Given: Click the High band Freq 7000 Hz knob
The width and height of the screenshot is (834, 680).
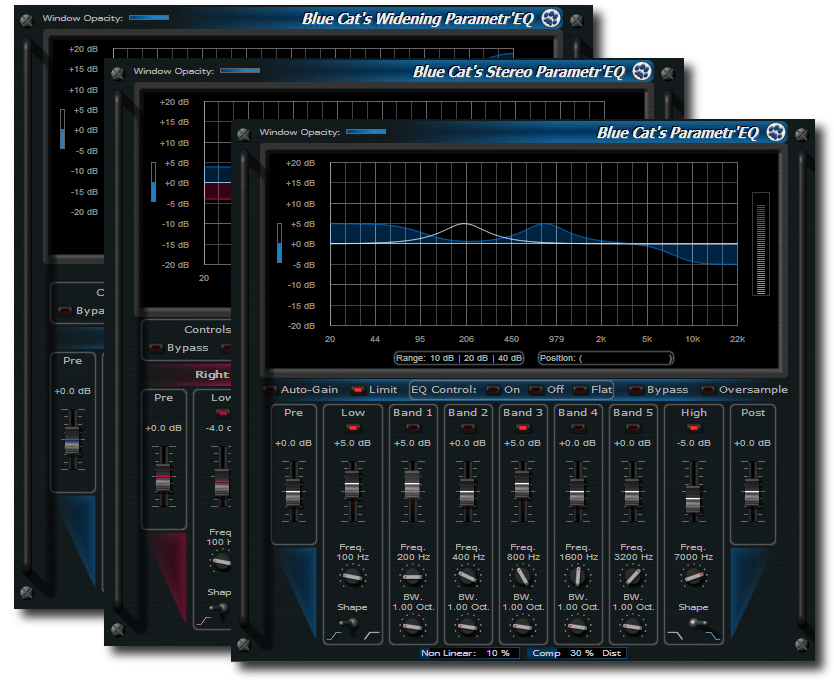Looking at the screenshot, I should (694, 575).
